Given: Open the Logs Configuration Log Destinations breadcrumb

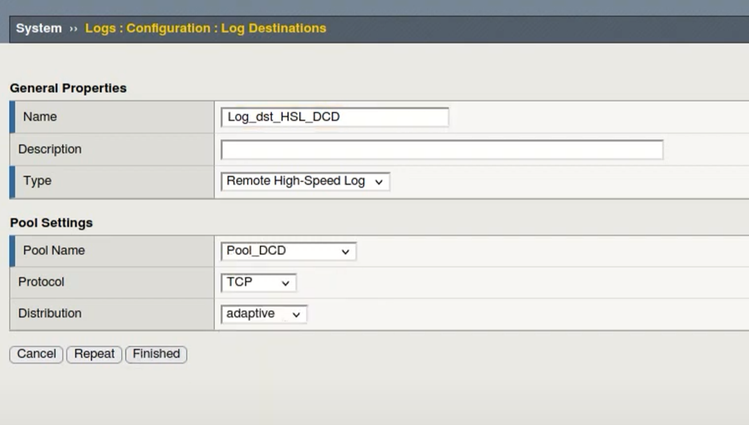Looking at the screenshot, I should point(205,28).
